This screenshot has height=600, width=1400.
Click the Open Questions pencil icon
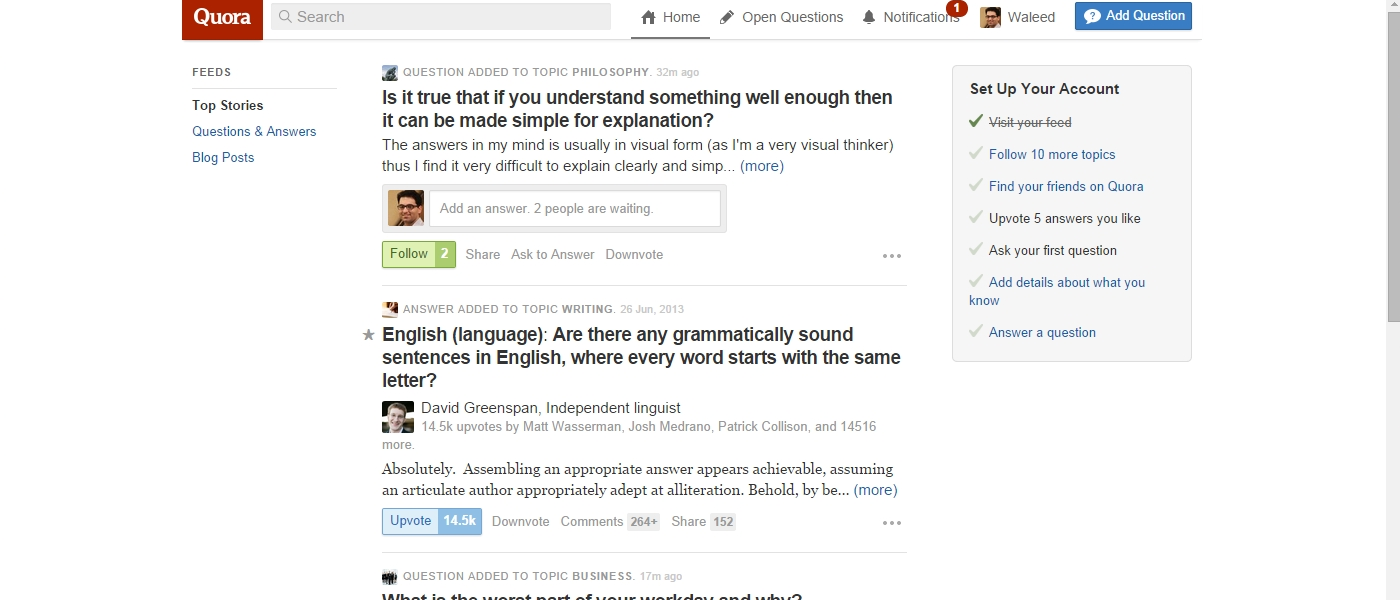[x=727, y=17]
